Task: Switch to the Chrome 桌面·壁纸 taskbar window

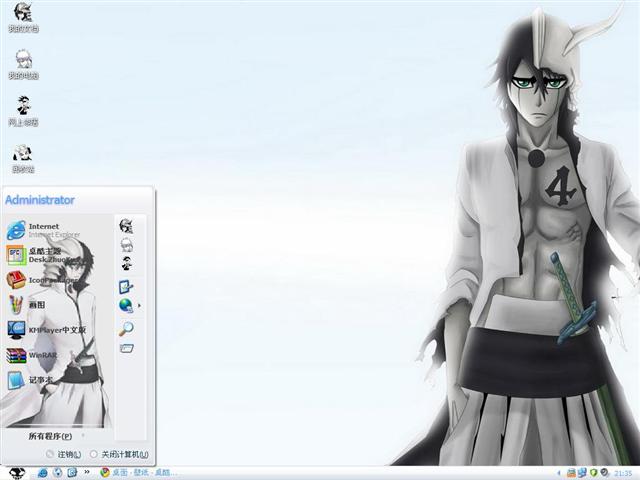Action: (x=139, y=473)
